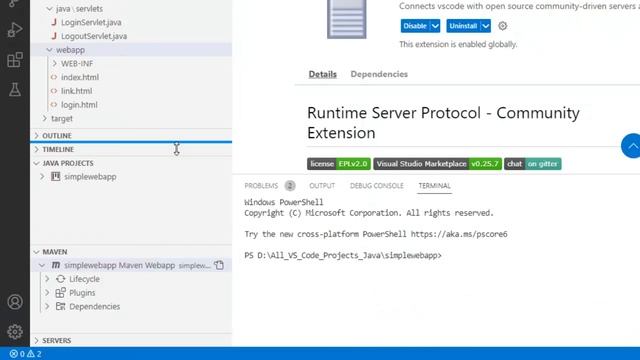Expand the Lifecycle node
Image resolution: width=640 pixels, height=360 pixels.
47,279
